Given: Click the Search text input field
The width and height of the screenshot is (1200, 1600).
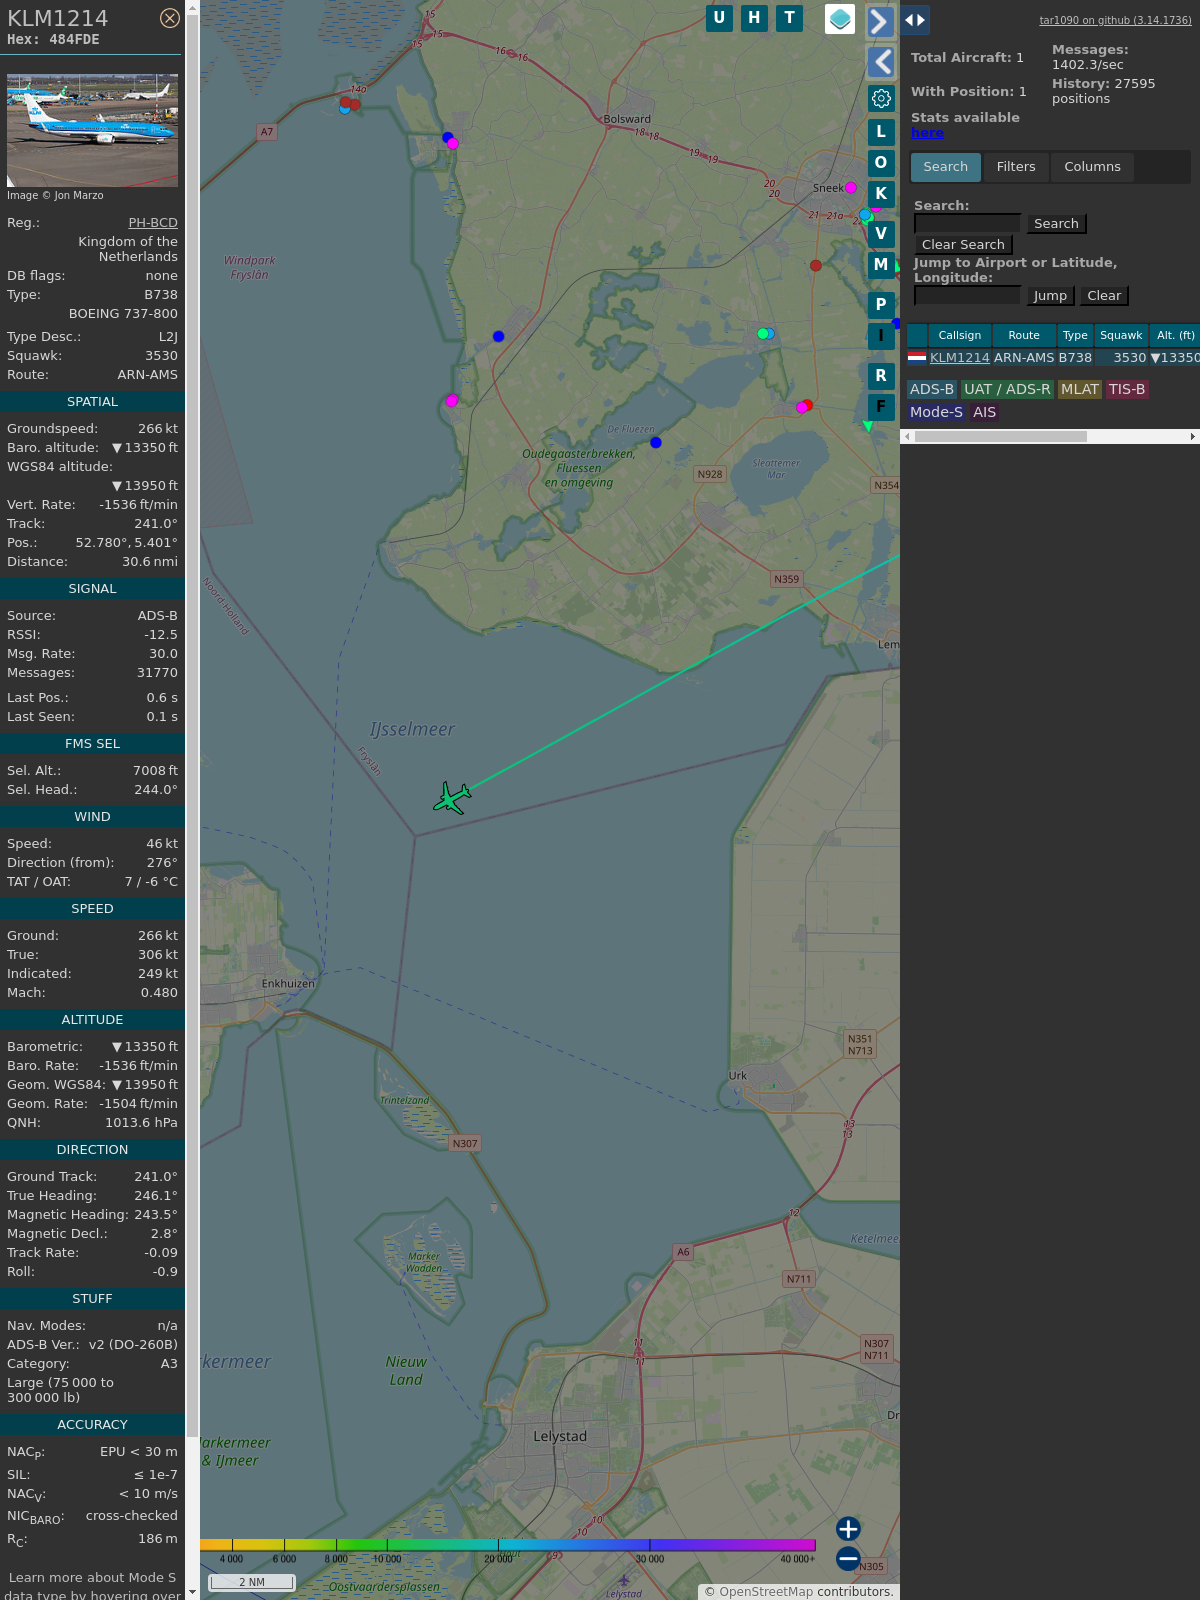Looking at the screenshot, I should pos(967,223).
